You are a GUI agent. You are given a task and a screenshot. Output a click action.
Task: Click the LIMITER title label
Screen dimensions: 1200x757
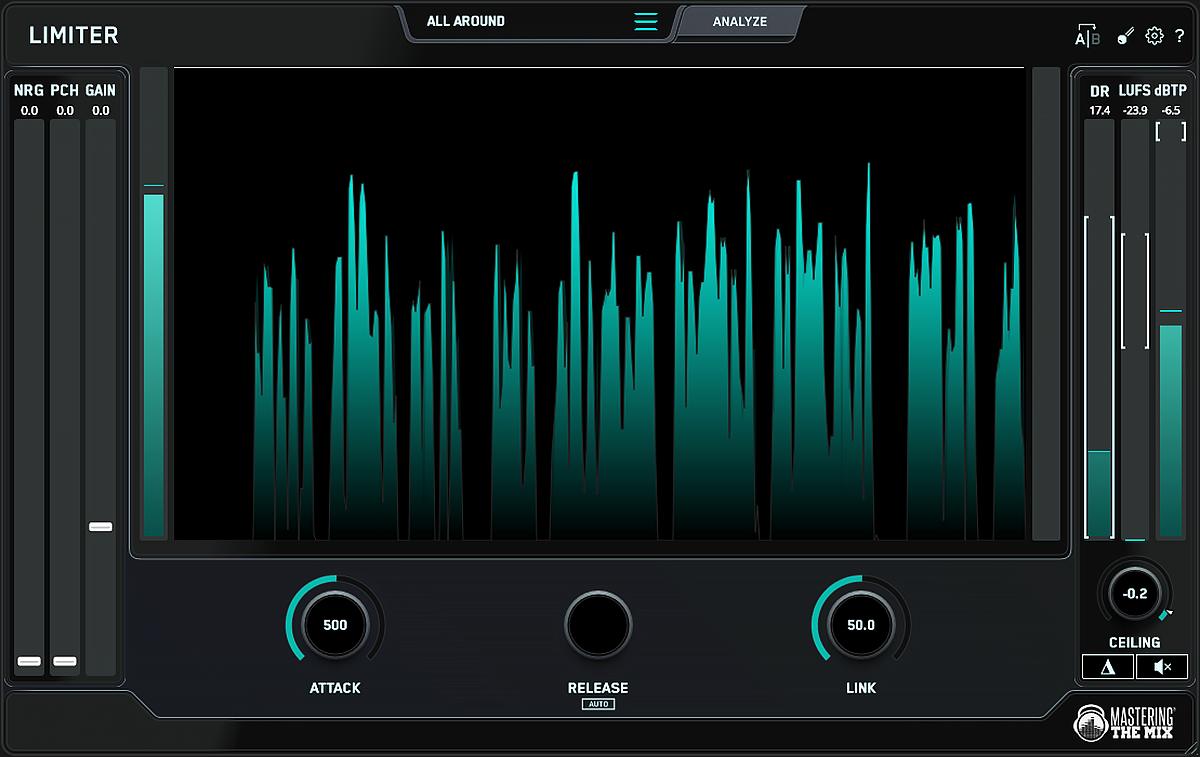[x=74, y=35]
